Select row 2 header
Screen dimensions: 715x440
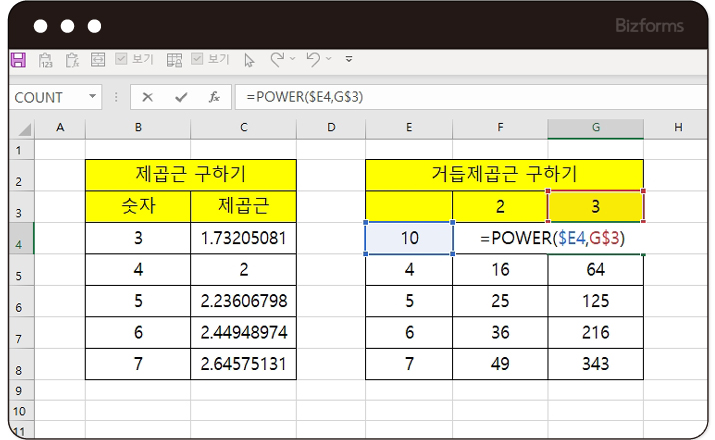21,175
